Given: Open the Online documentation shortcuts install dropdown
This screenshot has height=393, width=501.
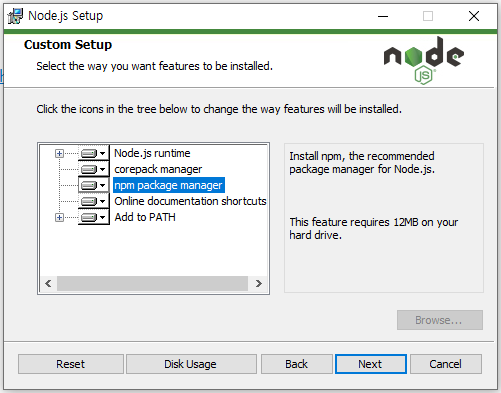Looking at the screenshot, I should coord(94,201).
